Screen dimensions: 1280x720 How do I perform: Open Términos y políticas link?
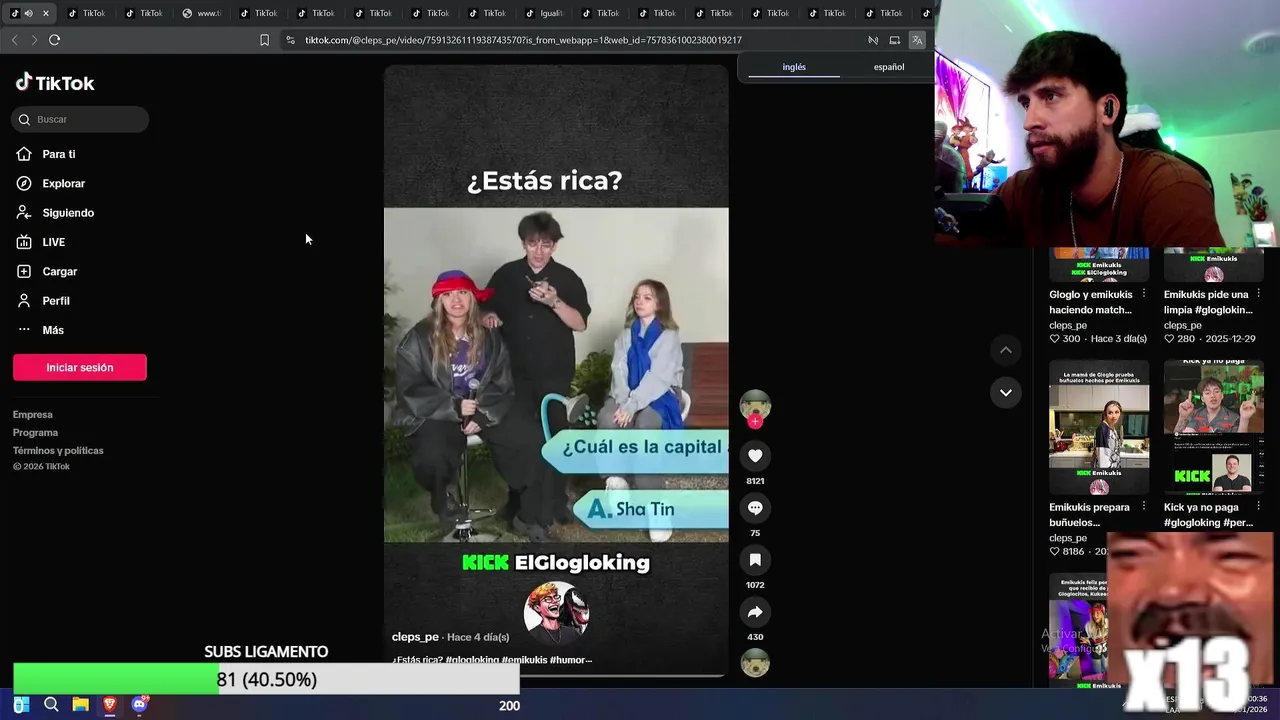click(58, 451)
